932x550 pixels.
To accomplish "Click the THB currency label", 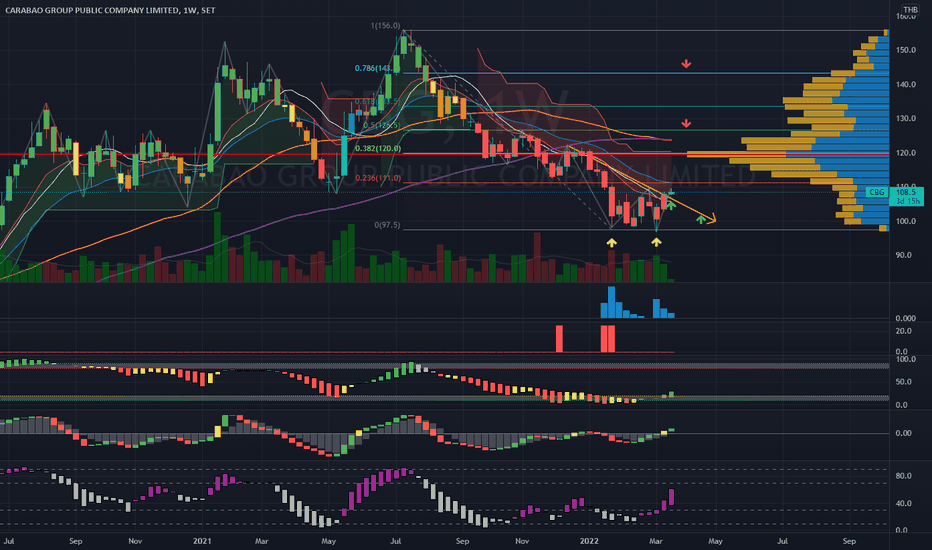I will point(910,10).
